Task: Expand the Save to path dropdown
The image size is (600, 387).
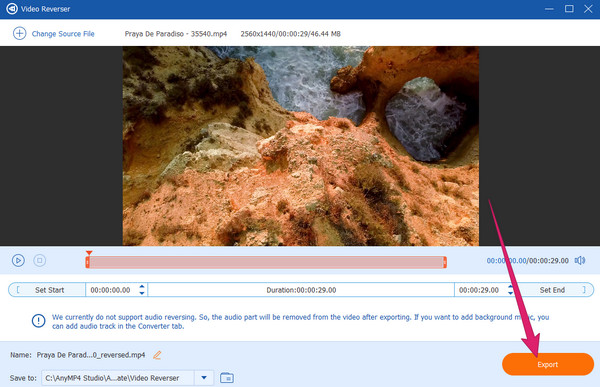Action: point(204,378)
